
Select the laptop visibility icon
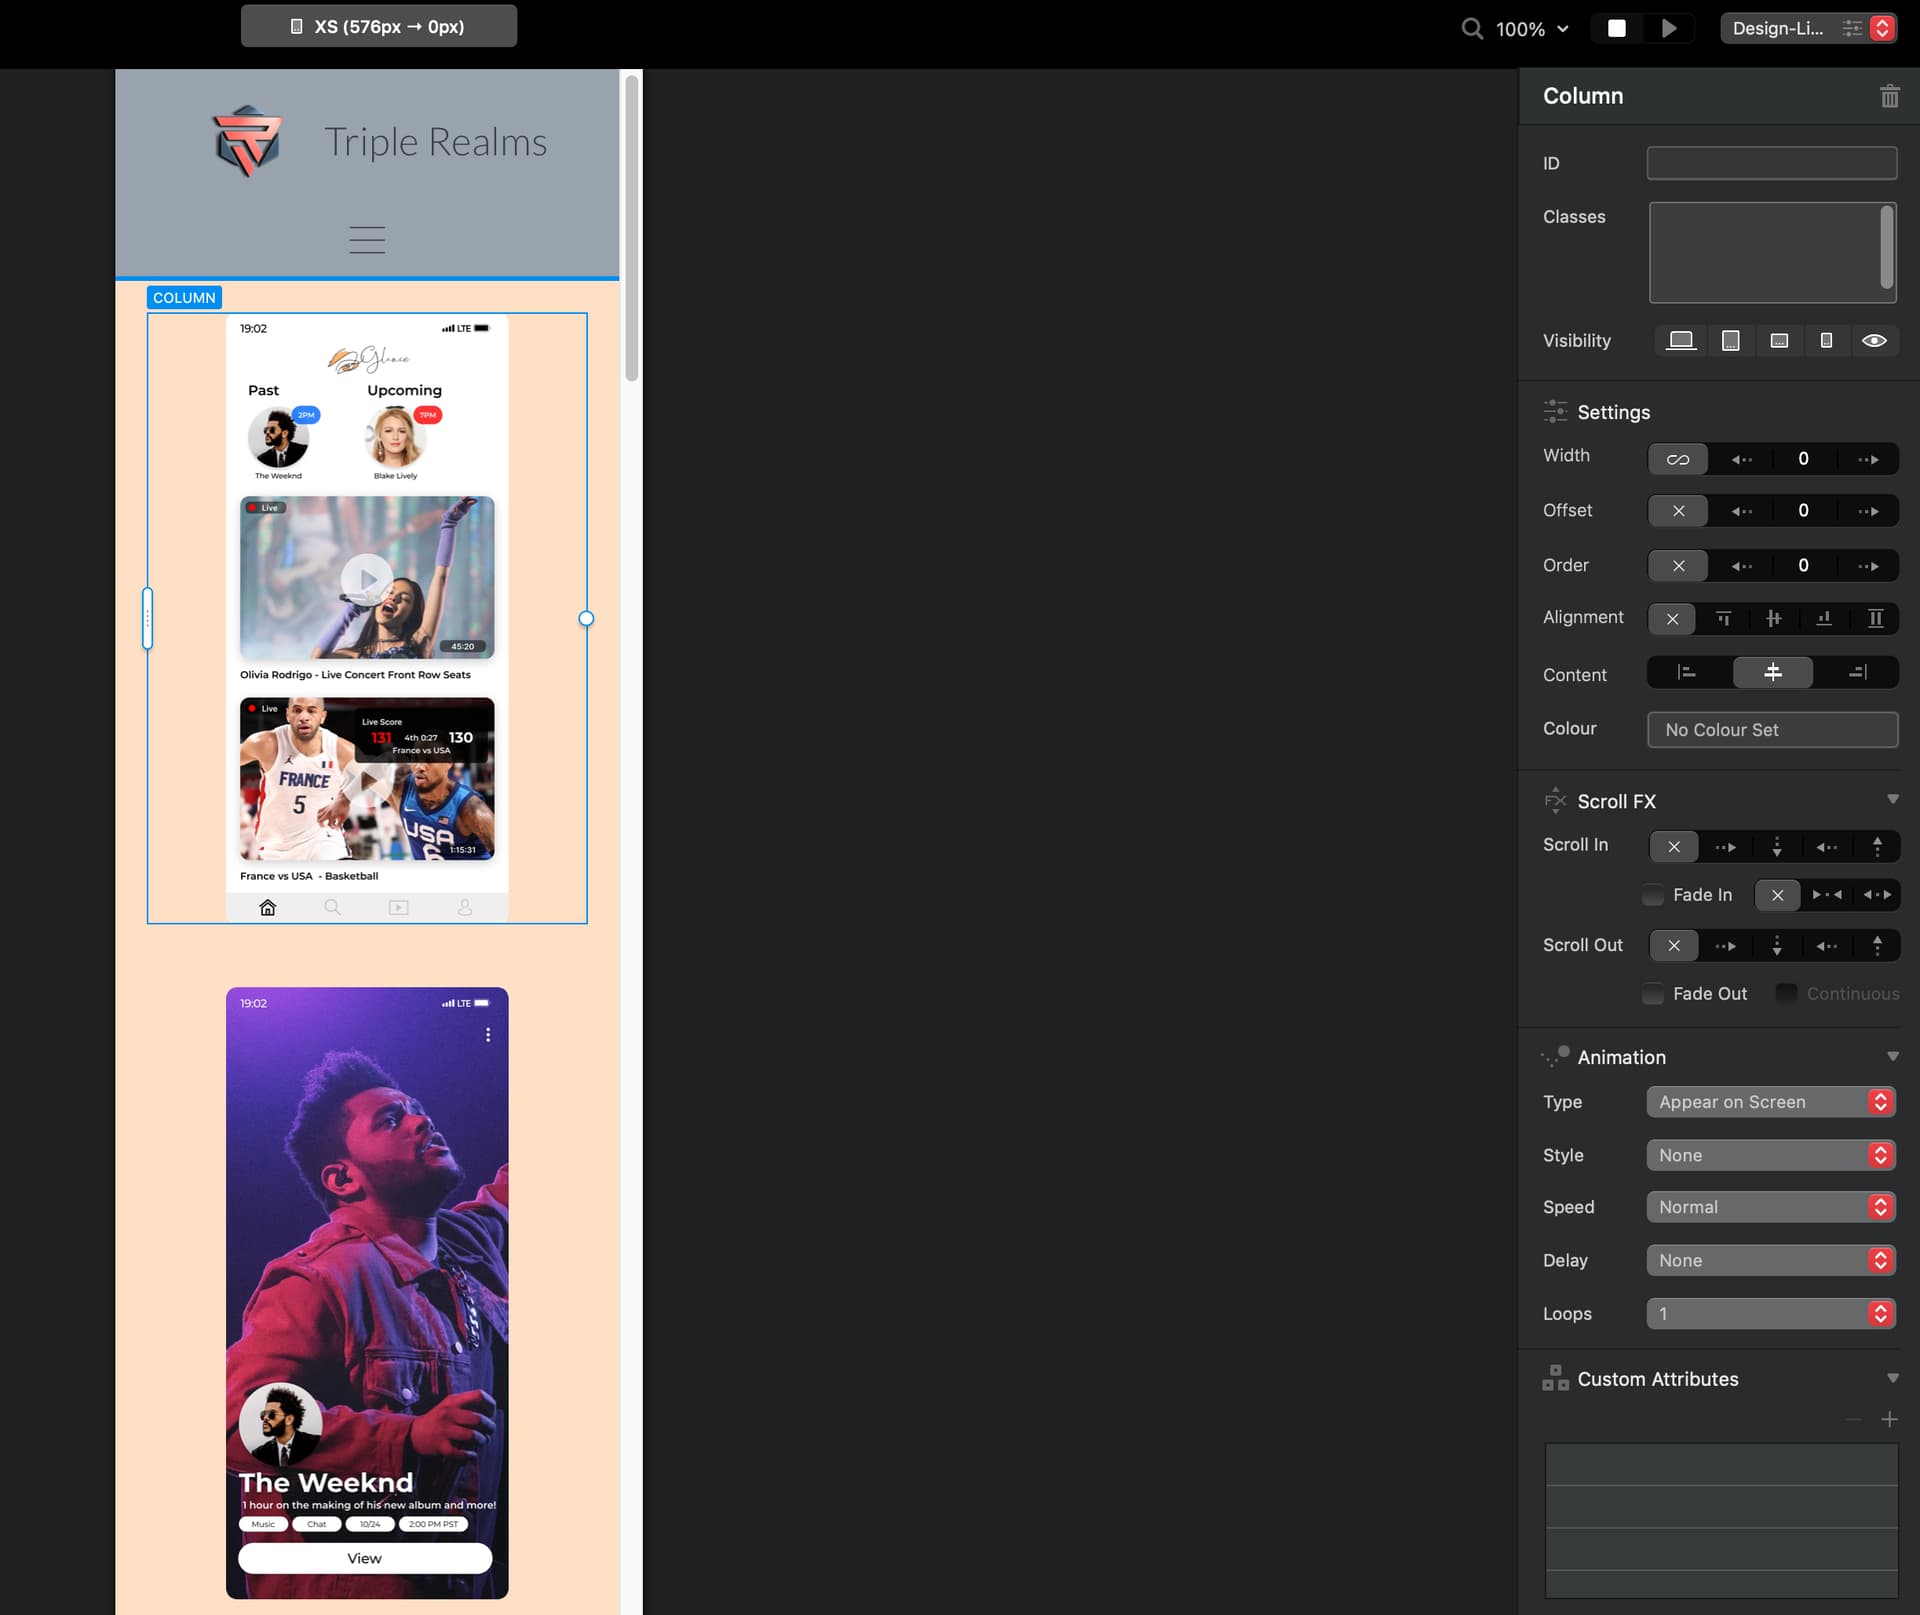1681,341
